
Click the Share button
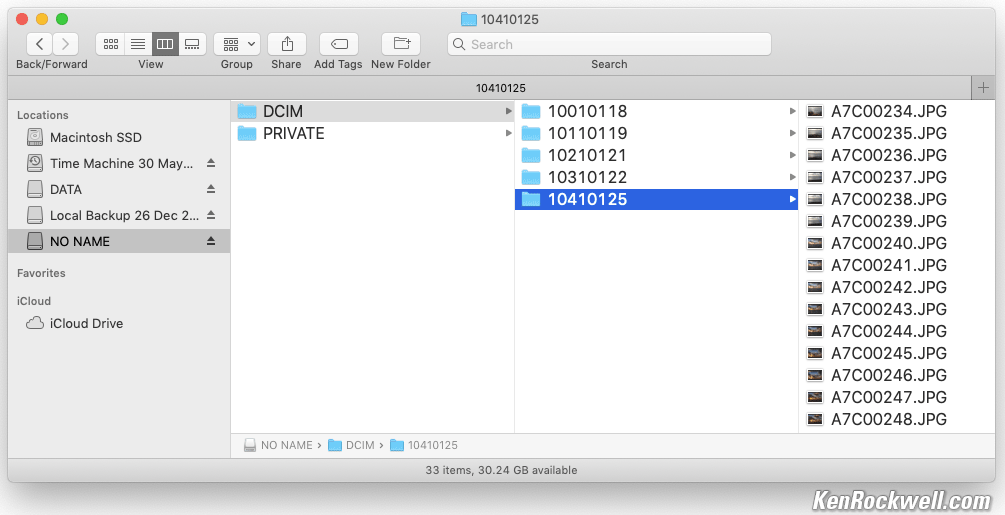click(x=286, y=44)
